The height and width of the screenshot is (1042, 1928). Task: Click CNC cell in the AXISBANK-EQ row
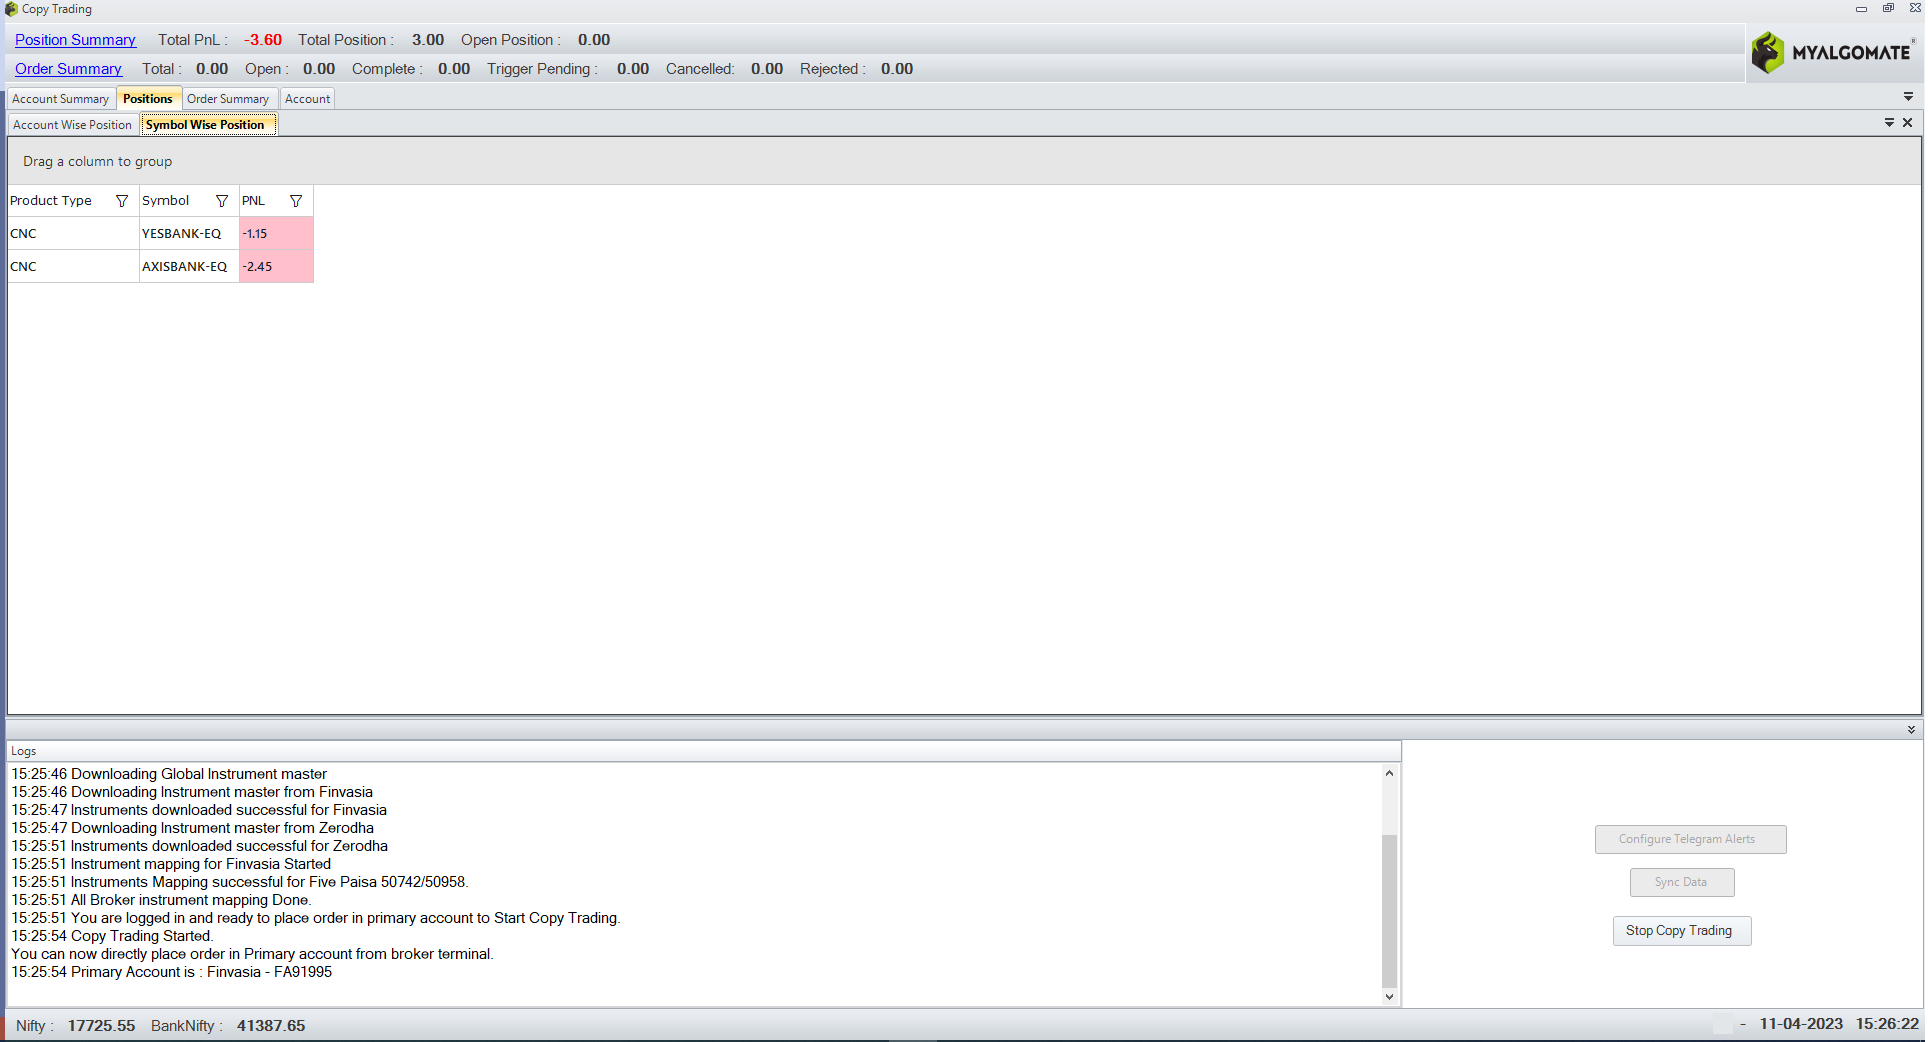(73, 267)
